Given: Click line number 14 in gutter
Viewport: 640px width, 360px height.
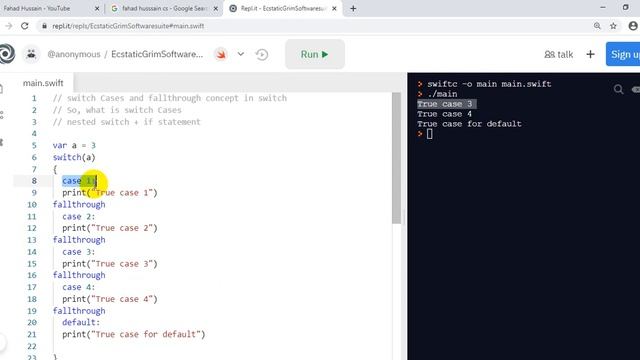Looking at the screenshot, I should point(32,252).
